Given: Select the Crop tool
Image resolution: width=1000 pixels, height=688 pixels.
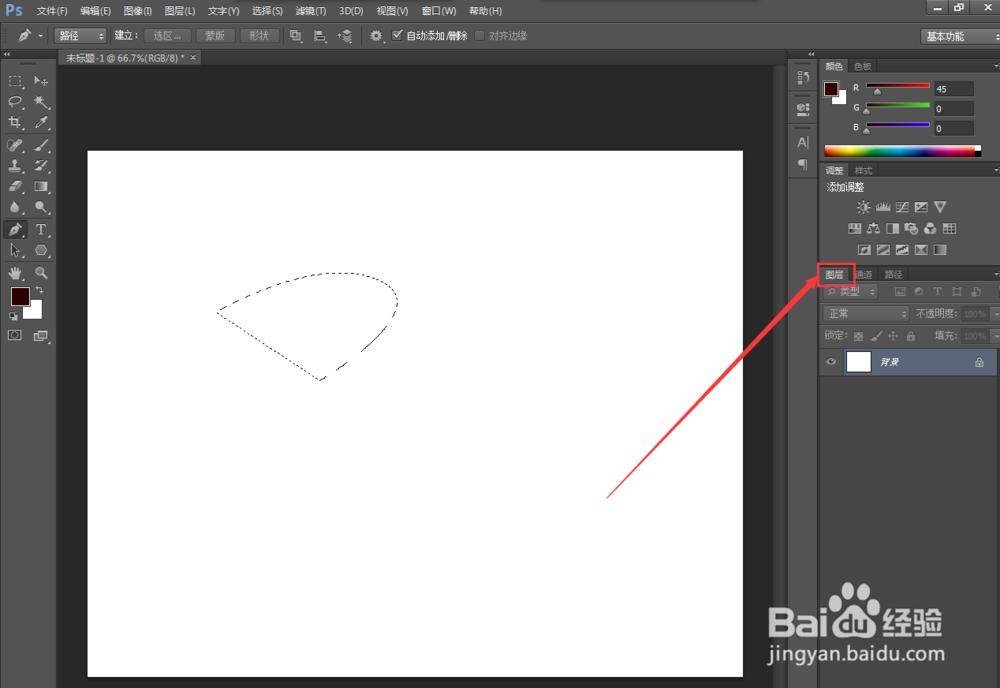Looking at the screenshot, I should click(x=15, y=122).
